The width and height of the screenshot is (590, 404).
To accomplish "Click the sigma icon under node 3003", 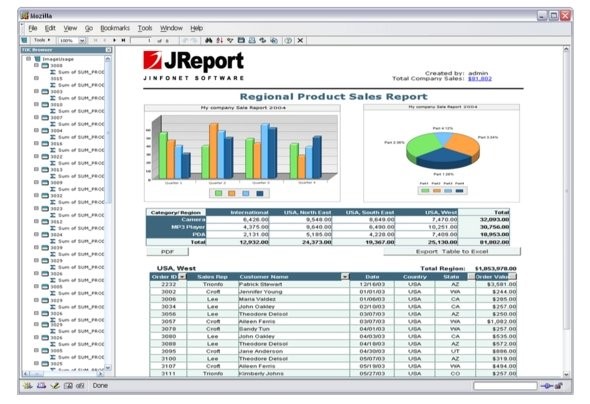I will tap(53, 98).
